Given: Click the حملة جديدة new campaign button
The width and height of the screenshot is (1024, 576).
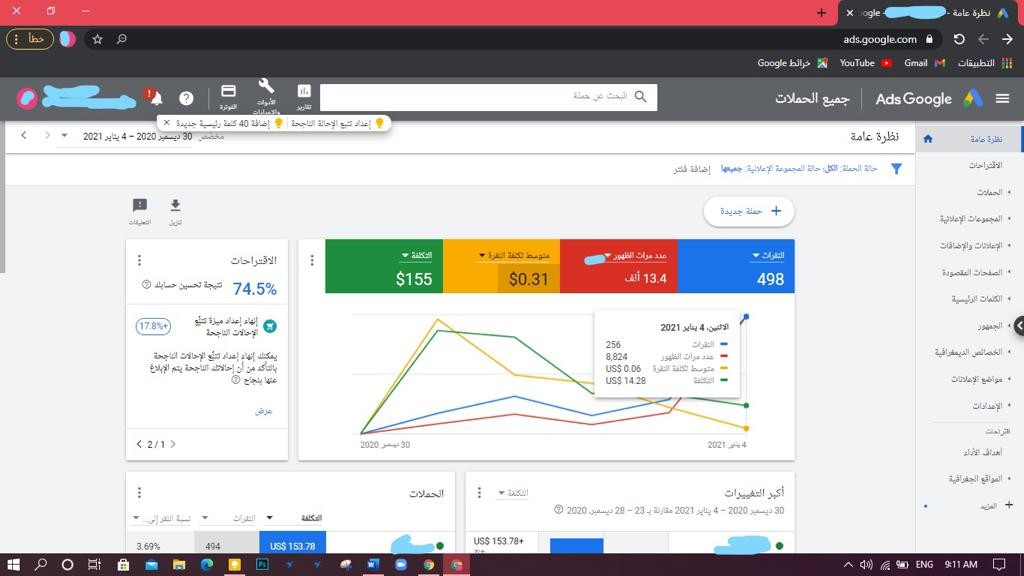Looking at the screenshot, I should tap(749, 212).
